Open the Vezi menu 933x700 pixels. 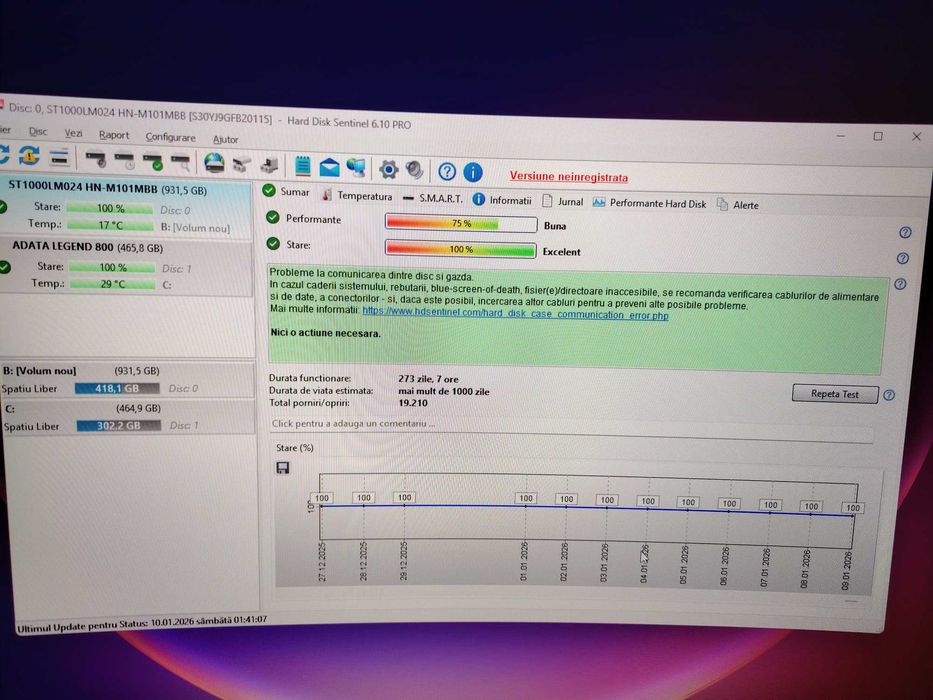point(74,133)
